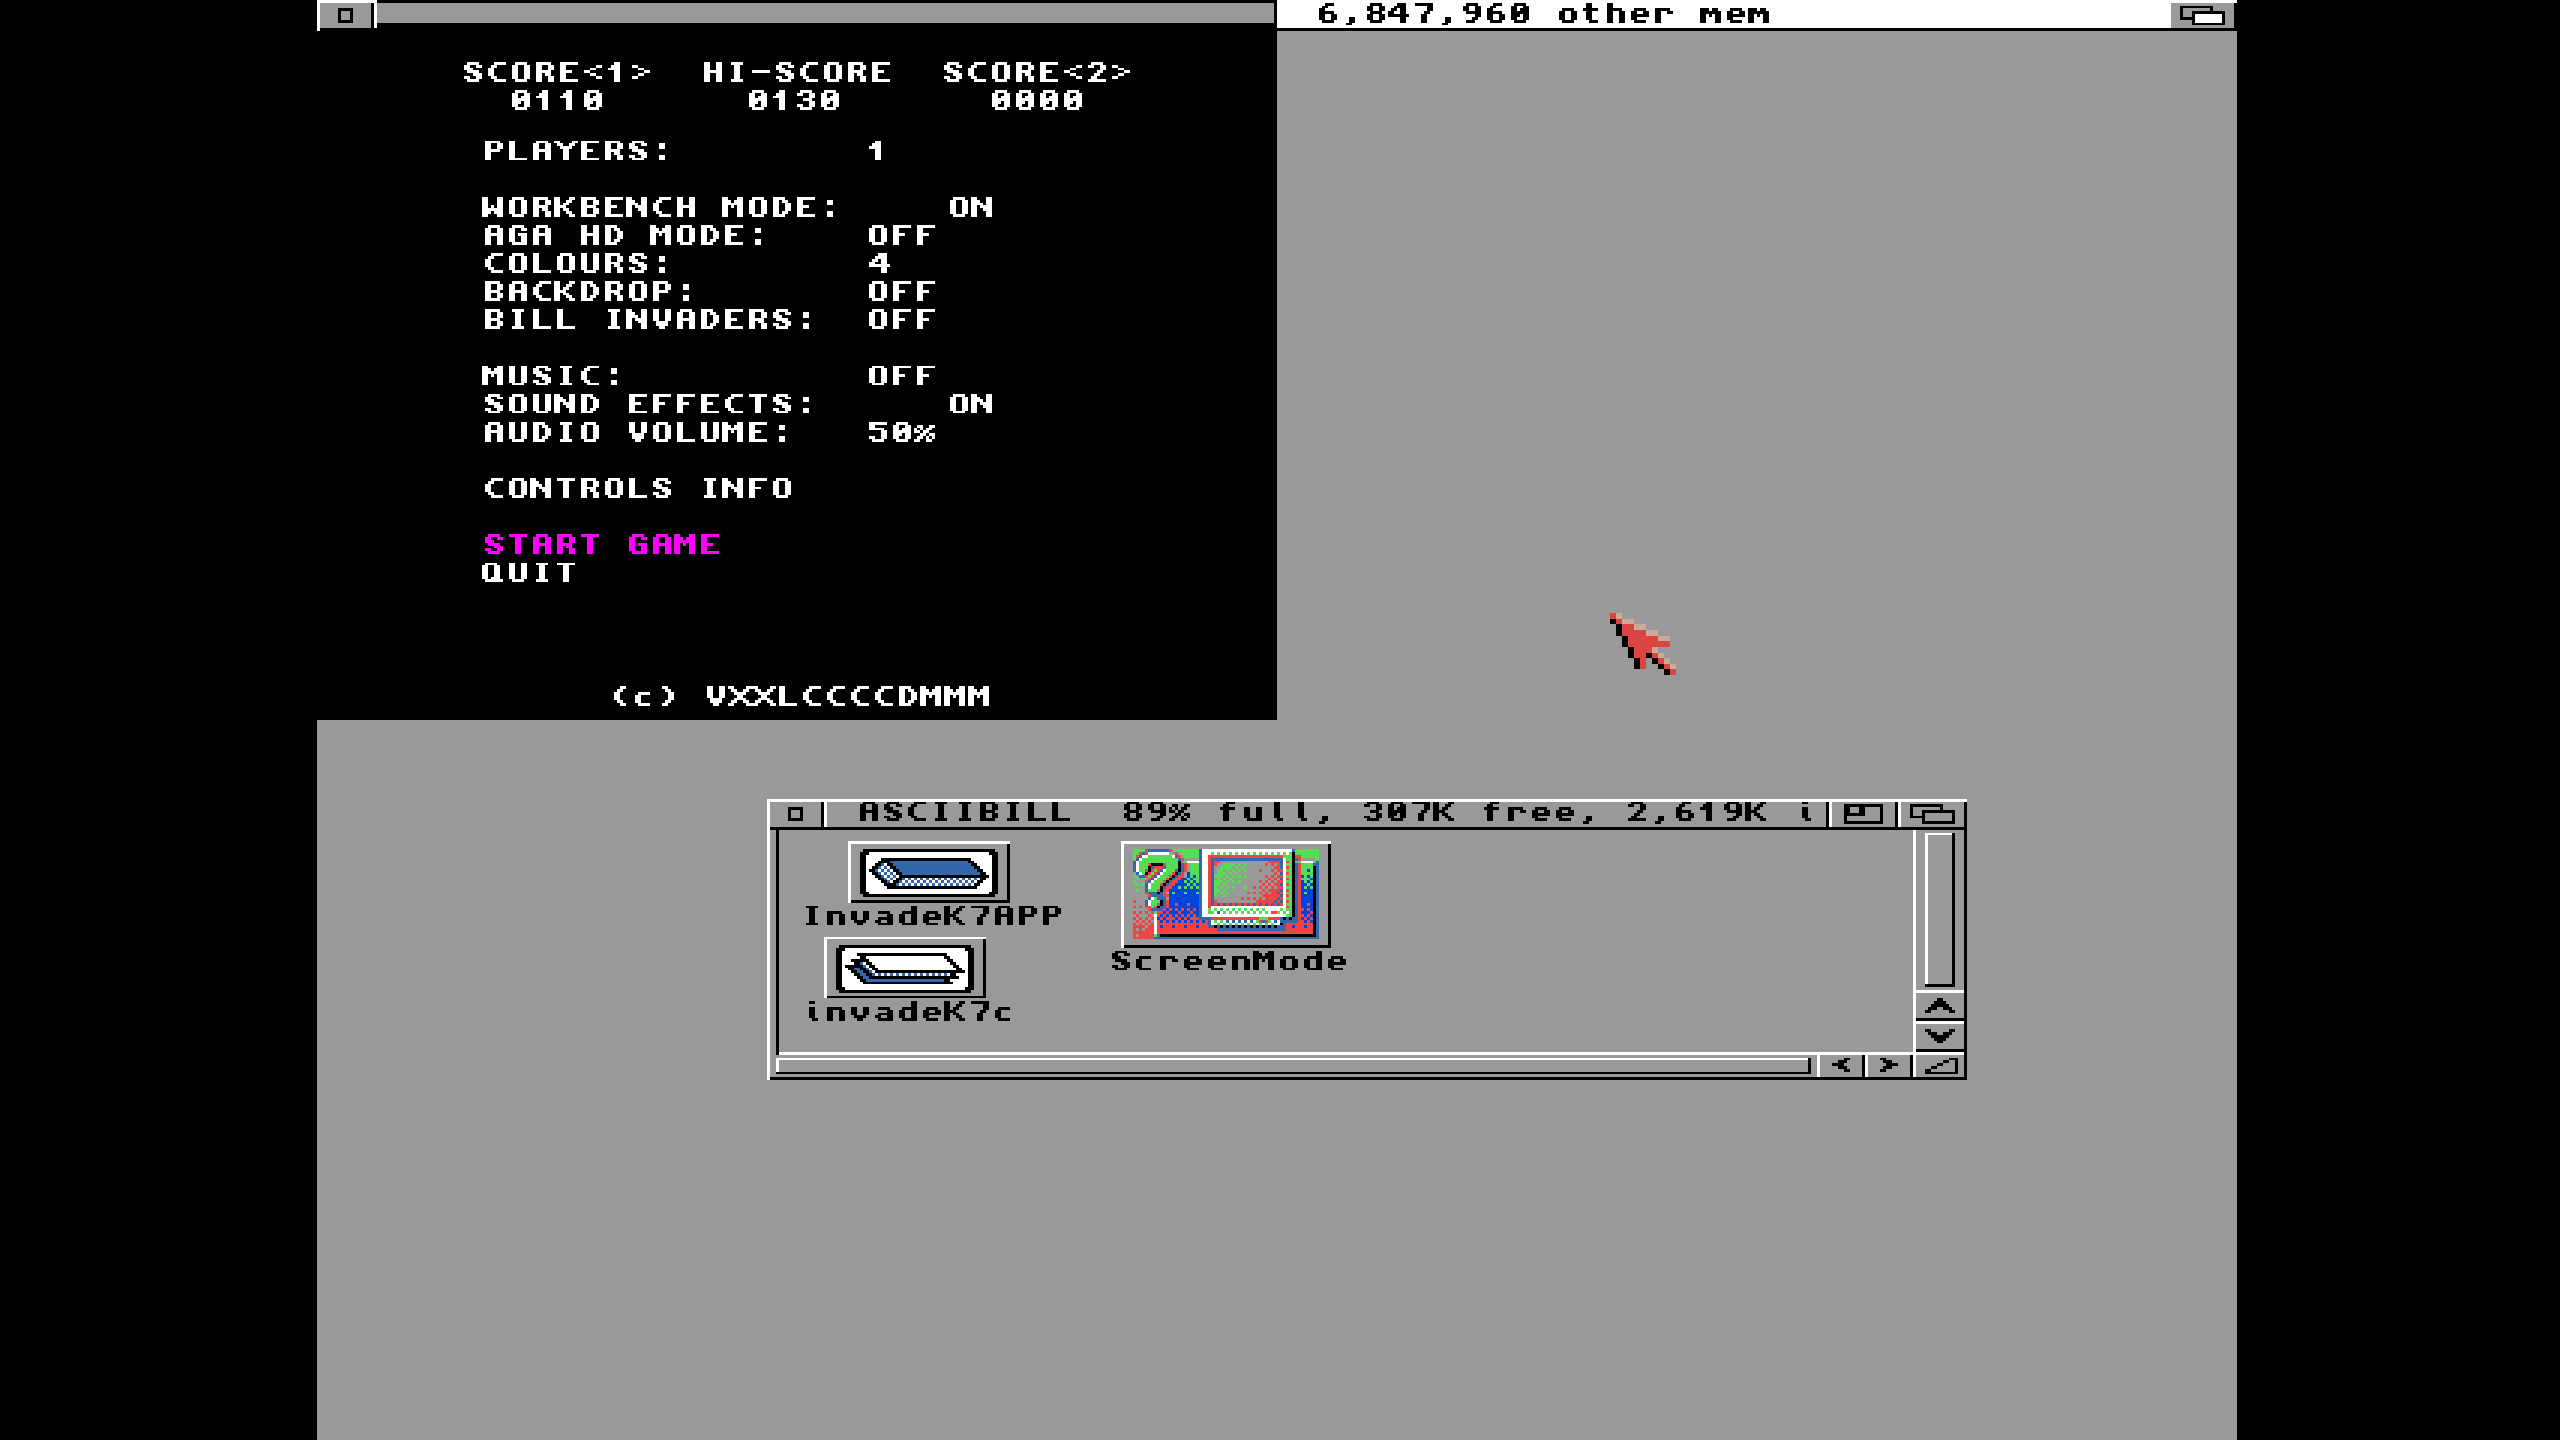The height and width of the screenshot is (1440, 2560).
Task: Click the ASCIIBILL window resize gadget
Action: (x=1940, y=1066)
